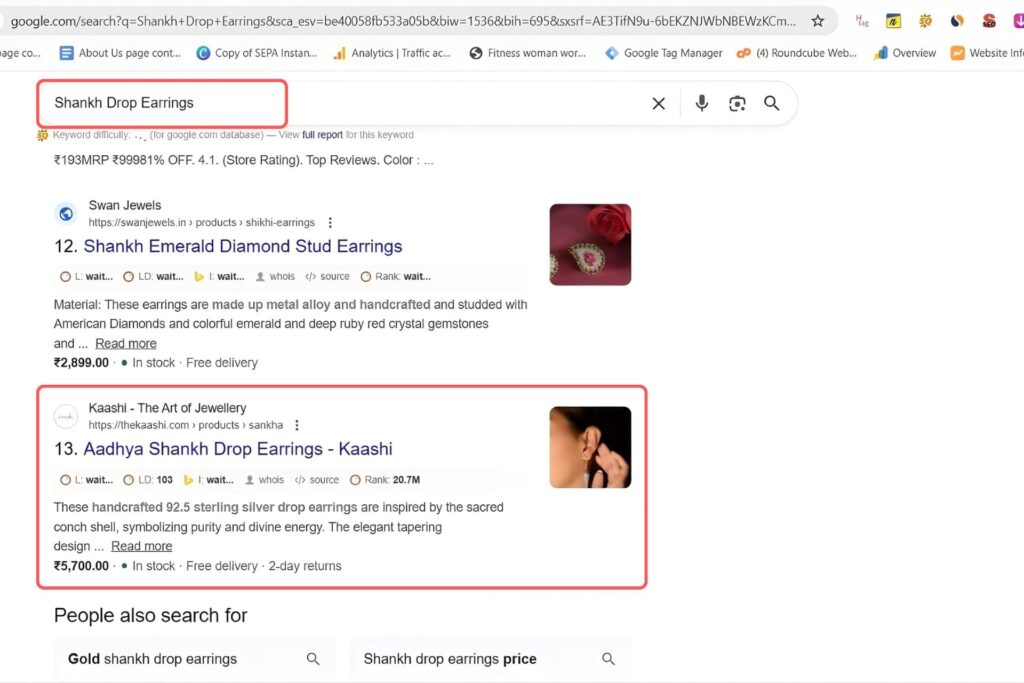Click the bookmark star in the address bar
The height and width of the screenshot is (683, 1024).
[819, 19]
